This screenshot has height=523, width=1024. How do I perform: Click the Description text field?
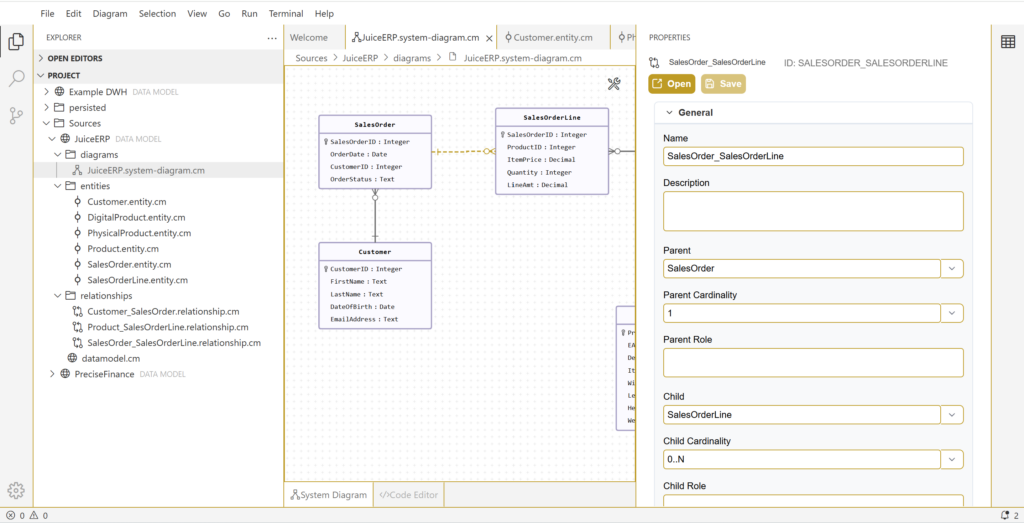tap(812, 211)
